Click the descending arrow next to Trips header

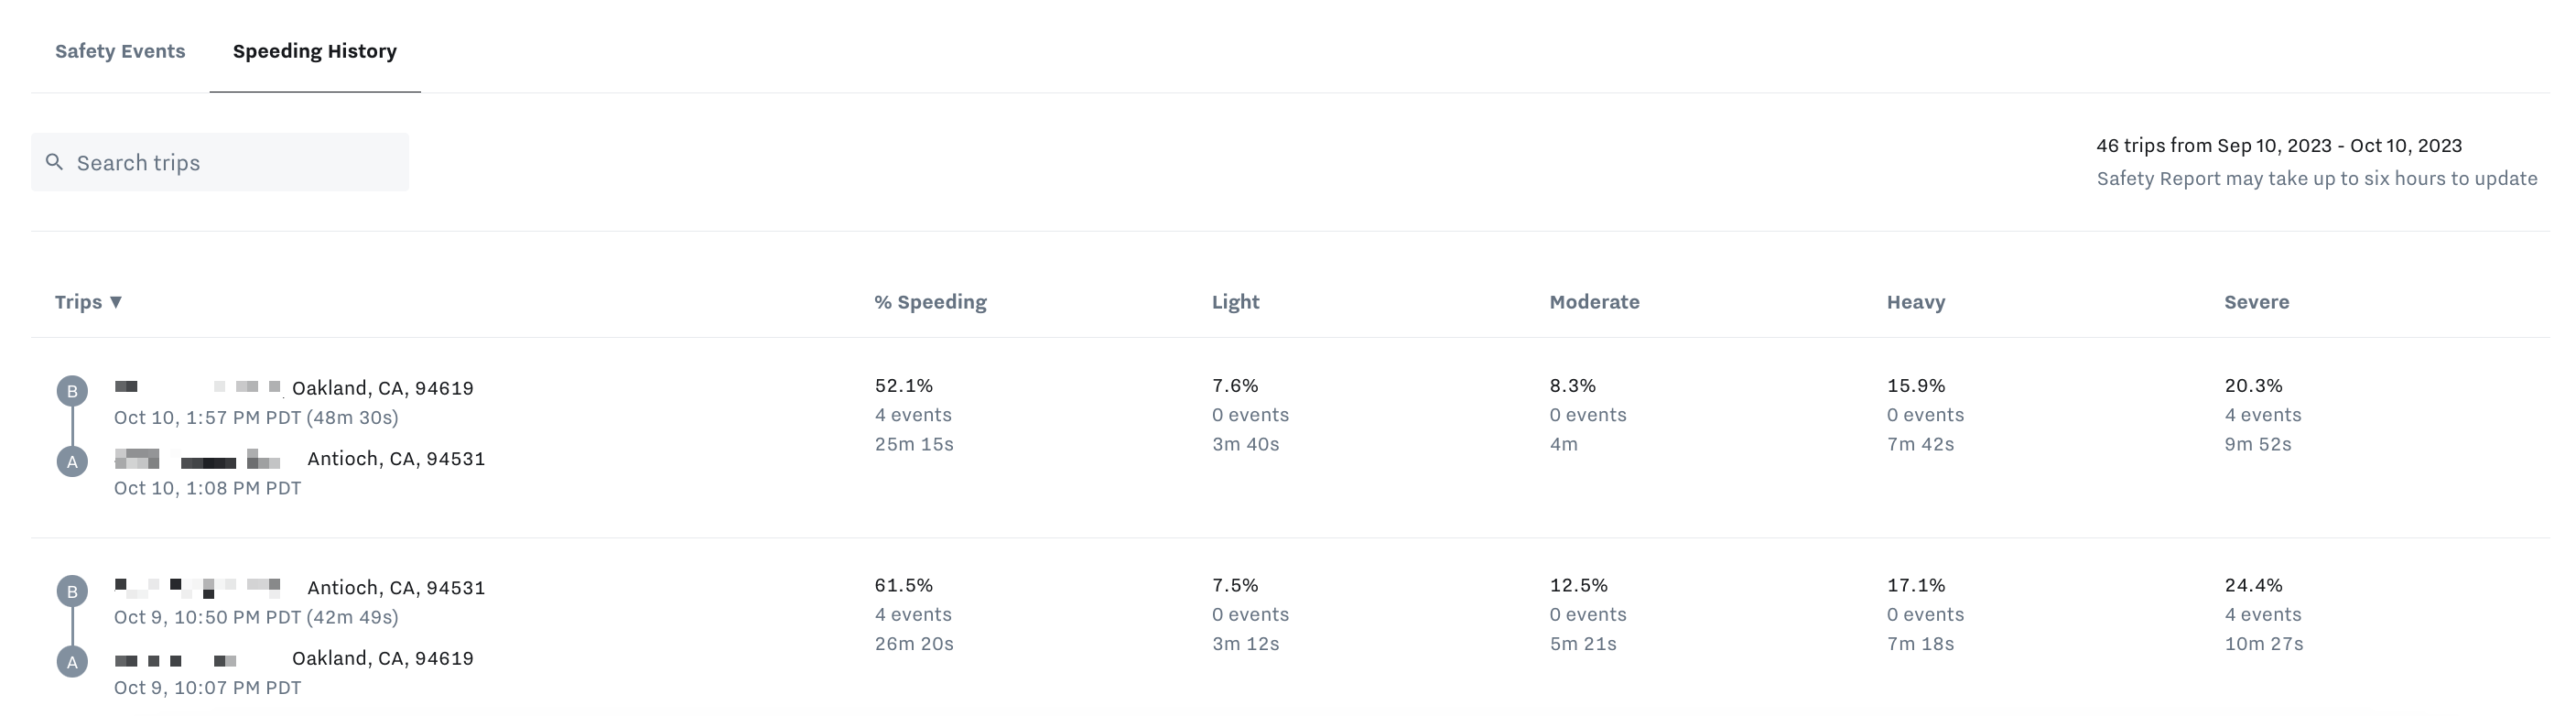(x=117, y=301)
